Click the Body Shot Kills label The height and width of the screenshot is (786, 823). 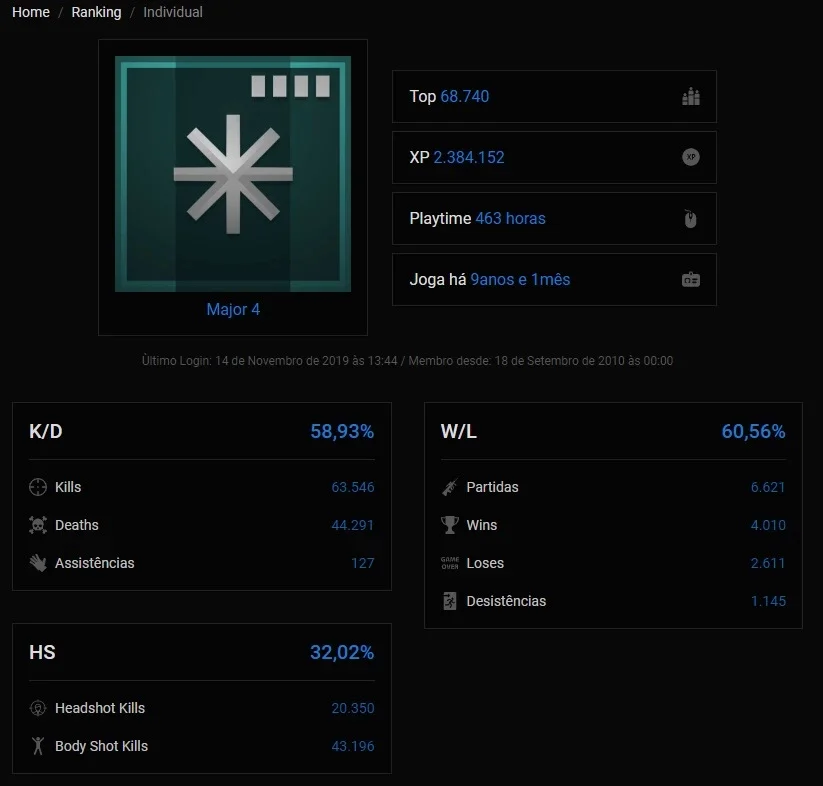(x=101, y=746)
